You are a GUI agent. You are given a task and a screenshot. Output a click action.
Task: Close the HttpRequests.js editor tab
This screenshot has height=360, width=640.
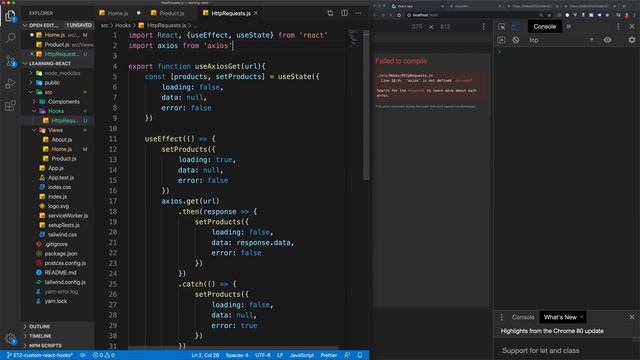coord(256,13)
